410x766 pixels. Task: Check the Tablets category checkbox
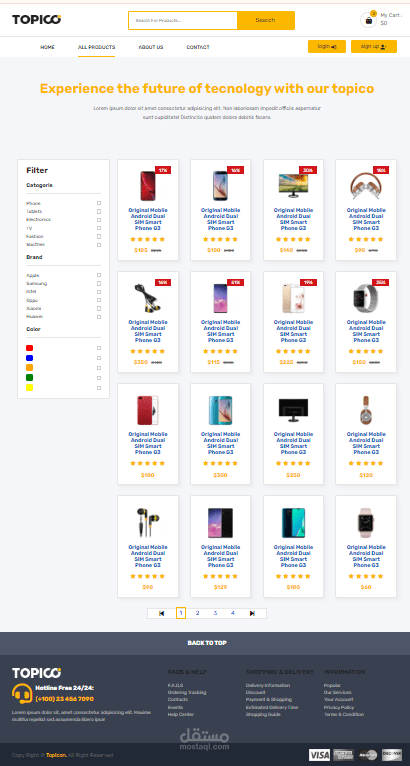coord(99,212)
